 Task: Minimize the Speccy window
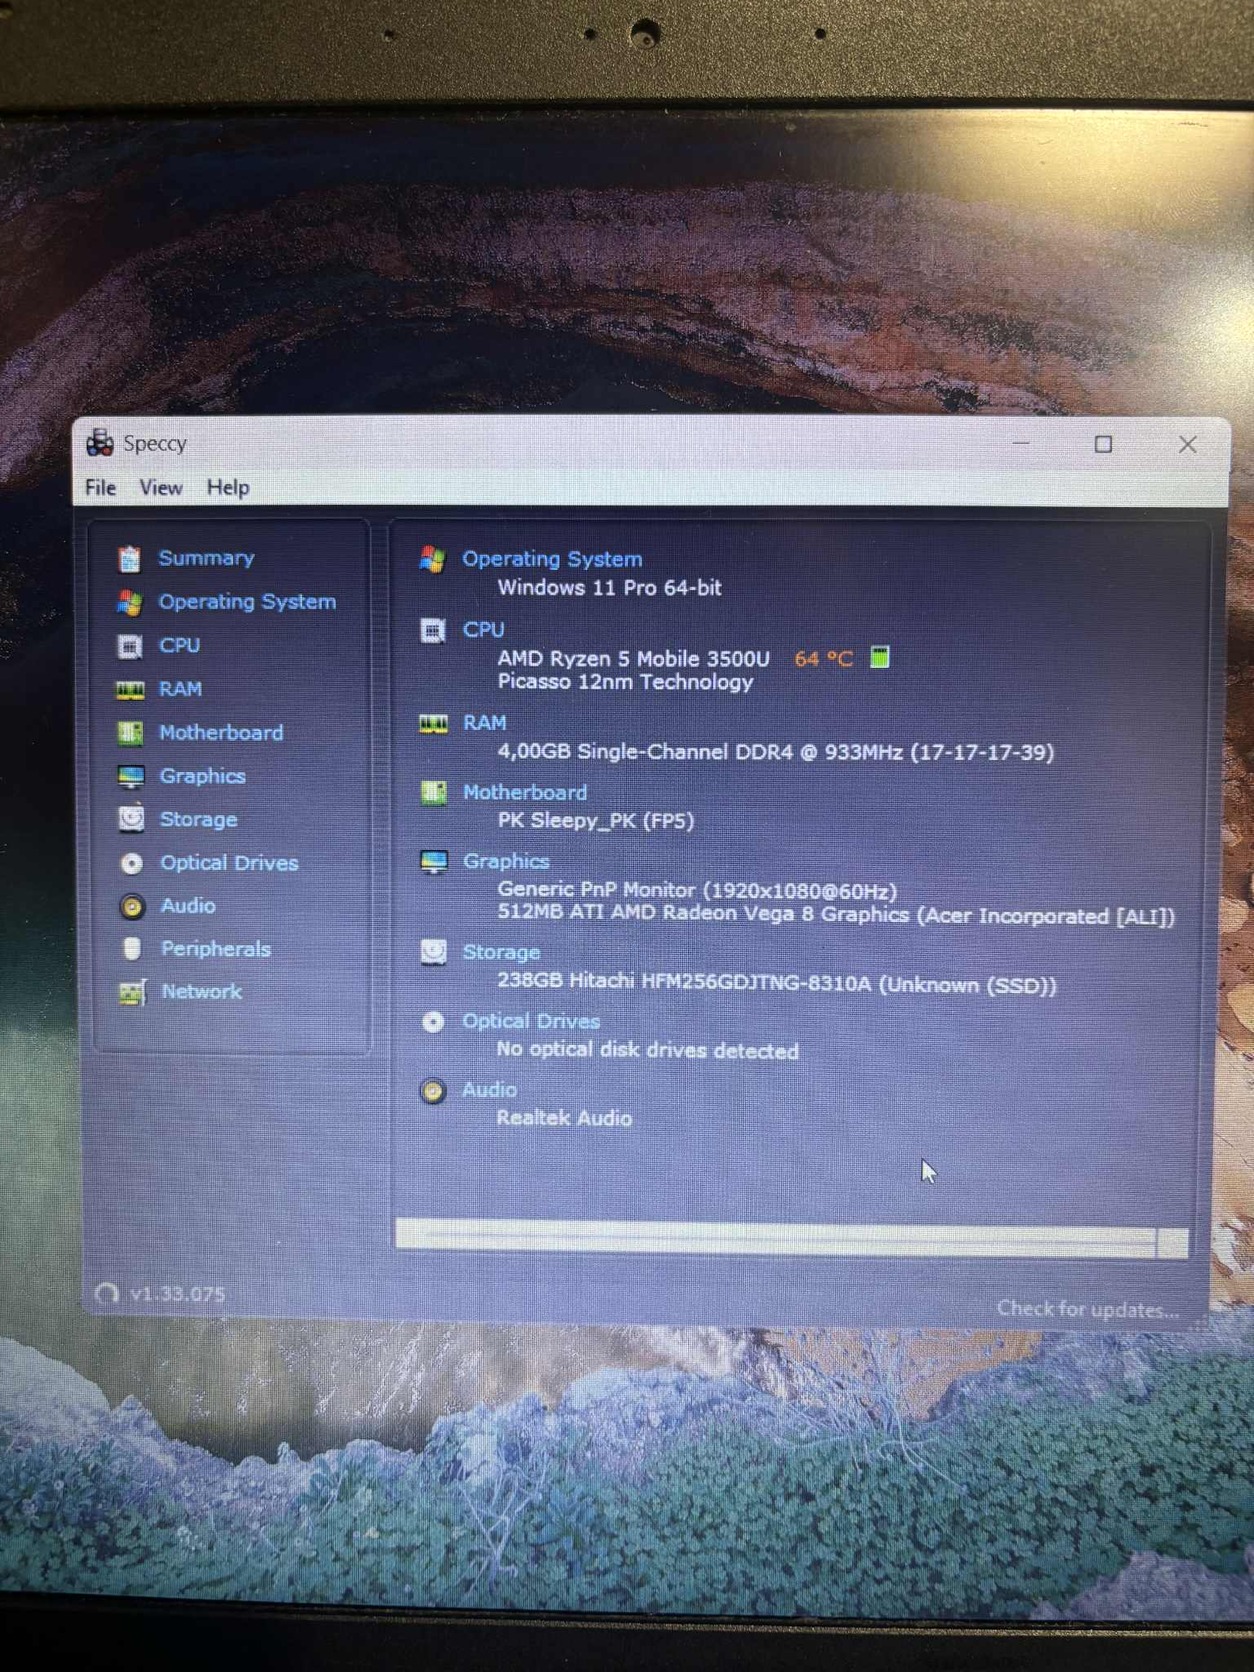coord(1021,443)
